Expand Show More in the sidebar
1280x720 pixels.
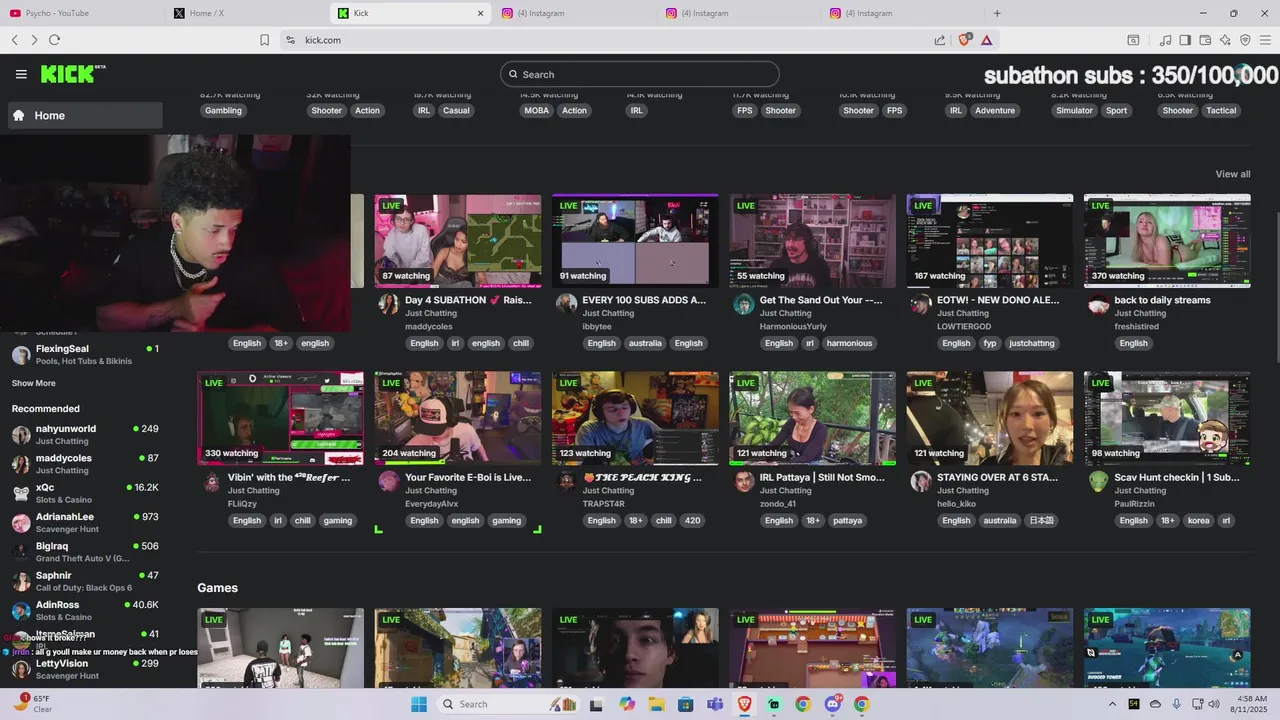click(x=34, y=383)
